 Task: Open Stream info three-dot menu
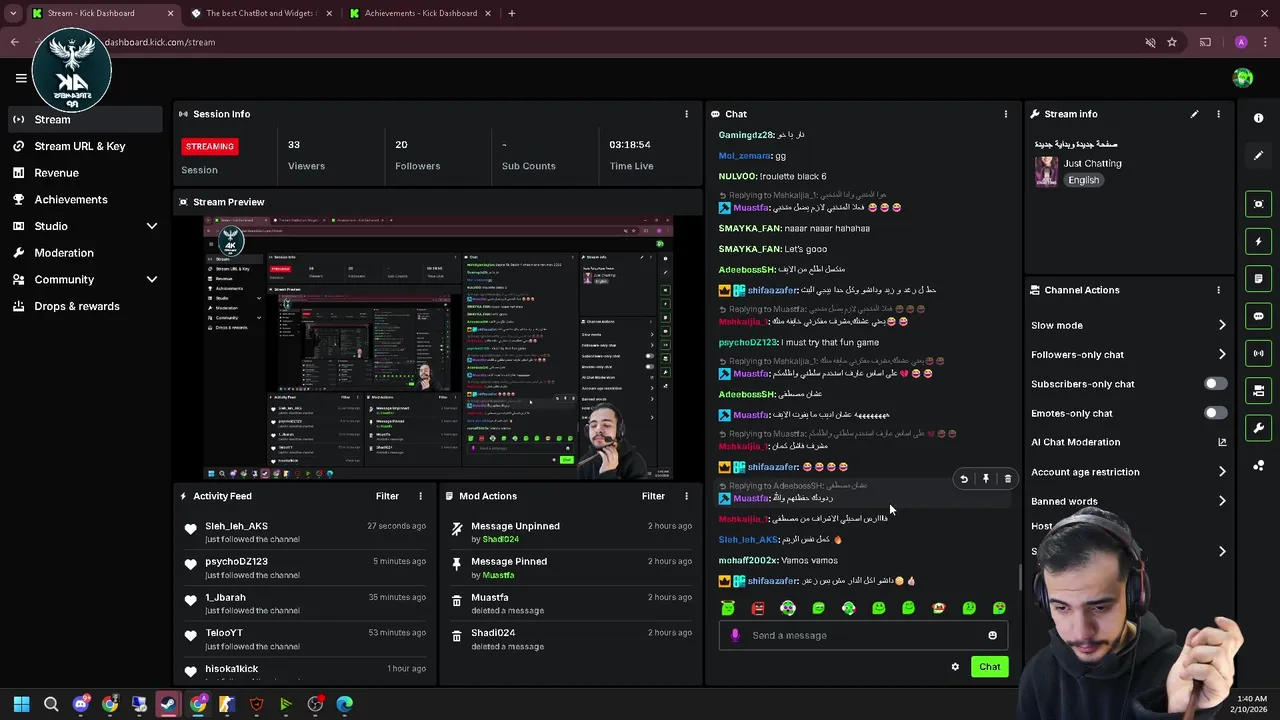(1218, 114)
